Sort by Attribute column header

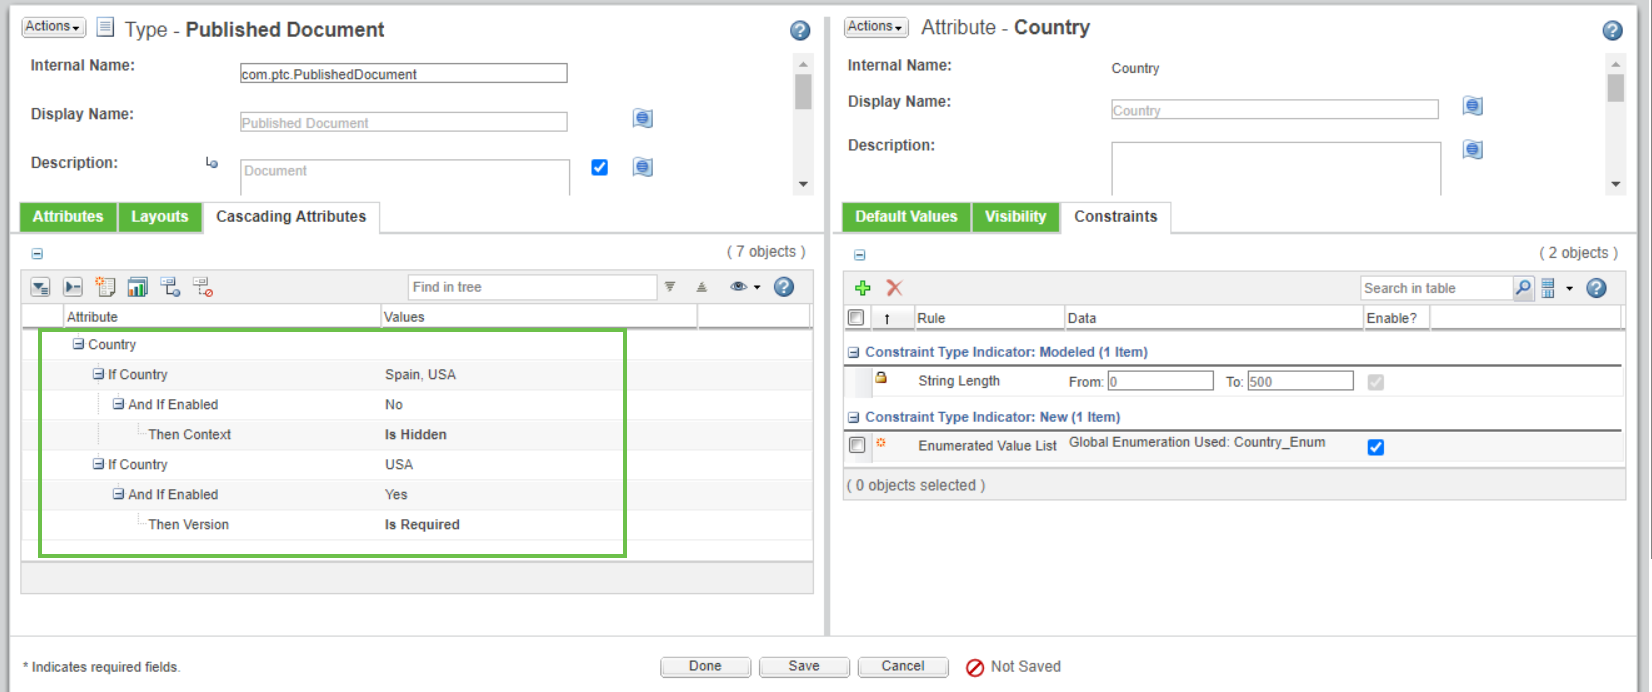point(222,317)
